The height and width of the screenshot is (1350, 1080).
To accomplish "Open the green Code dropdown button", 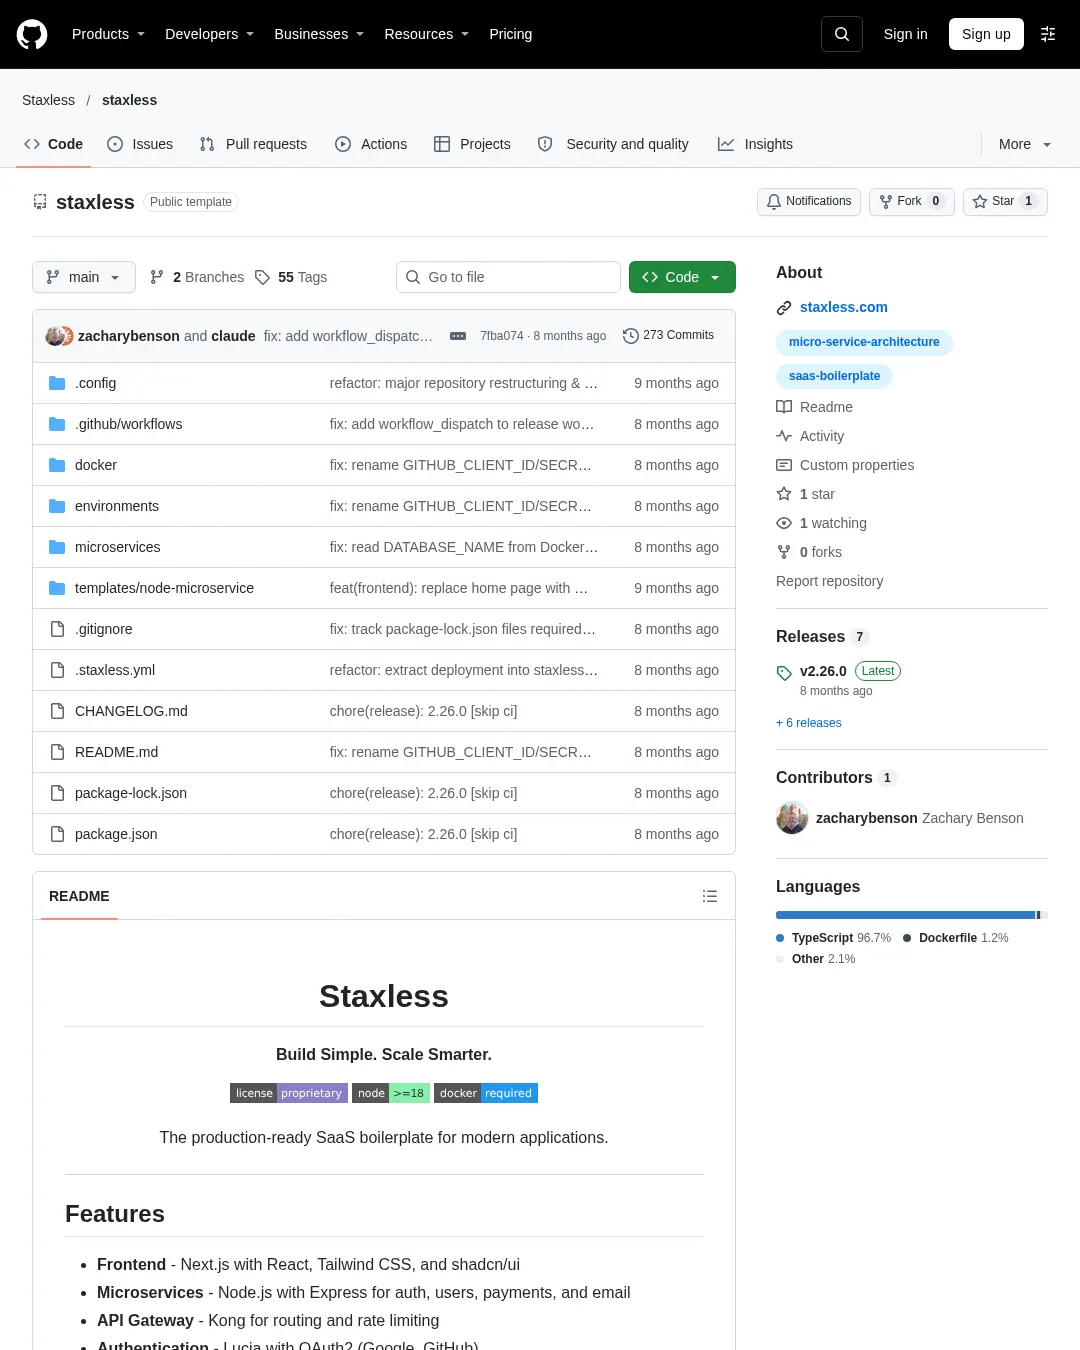I will click(682, 277).
